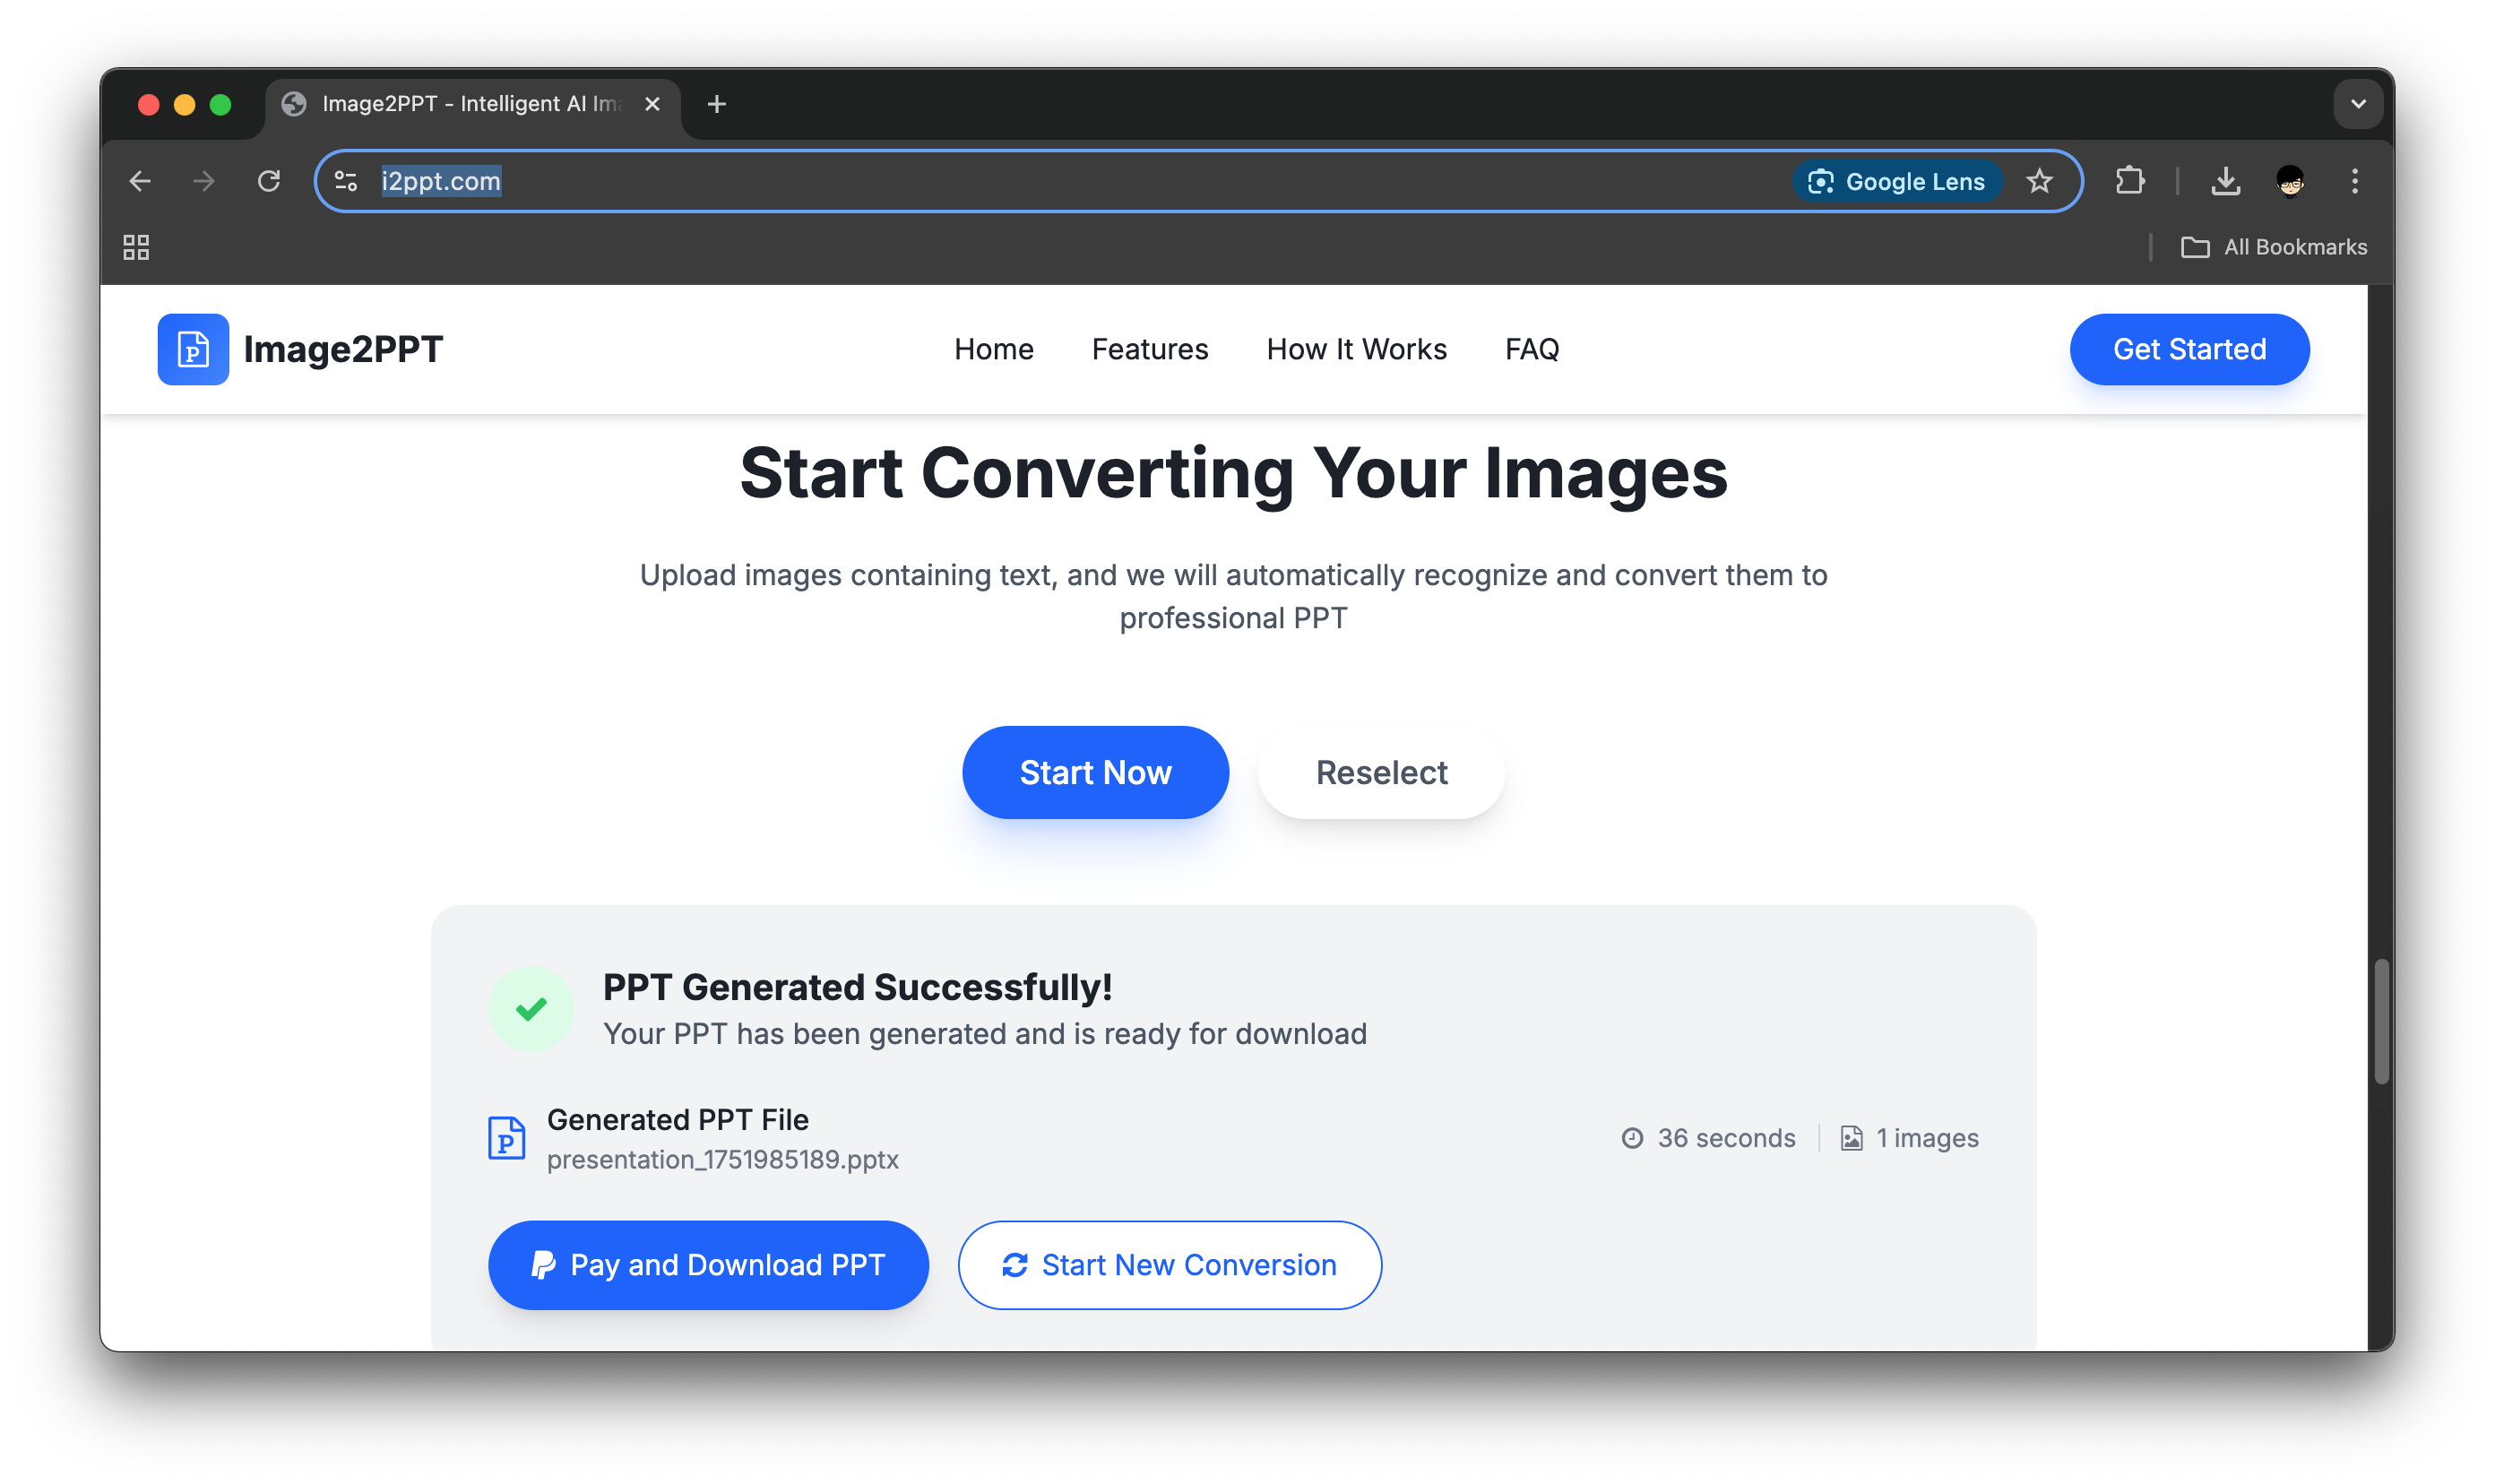Open the Chrome three-dot menu

pos(2355,181)
